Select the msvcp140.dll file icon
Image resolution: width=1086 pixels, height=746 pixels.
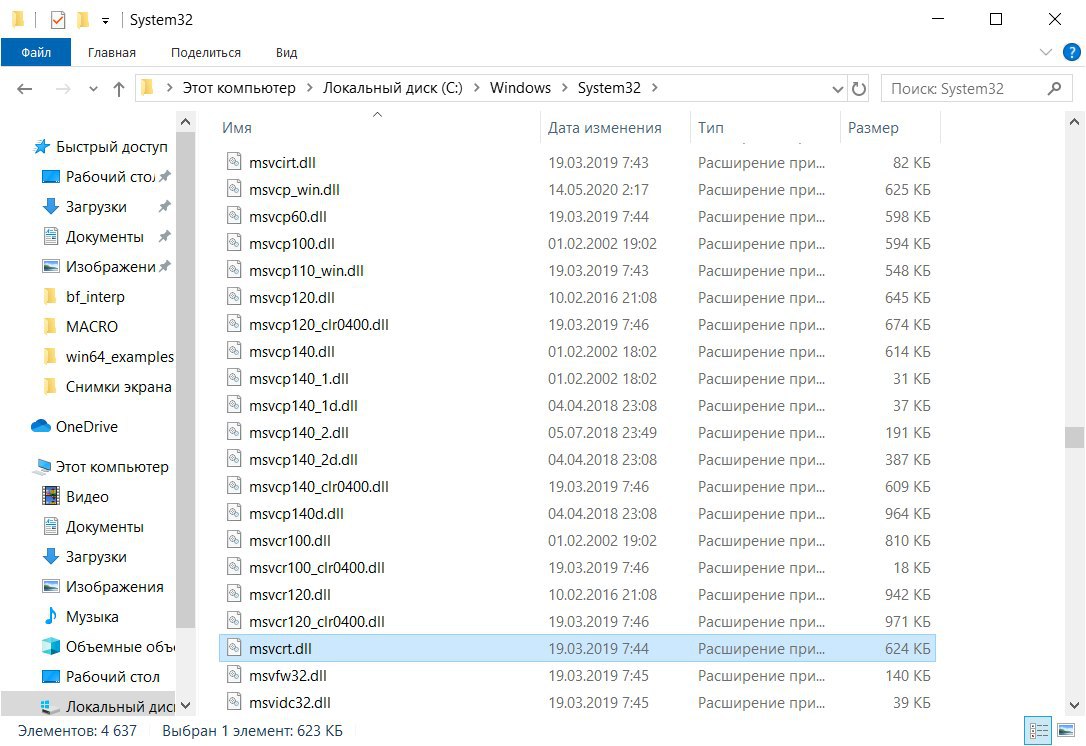click(x=234, y=350)
